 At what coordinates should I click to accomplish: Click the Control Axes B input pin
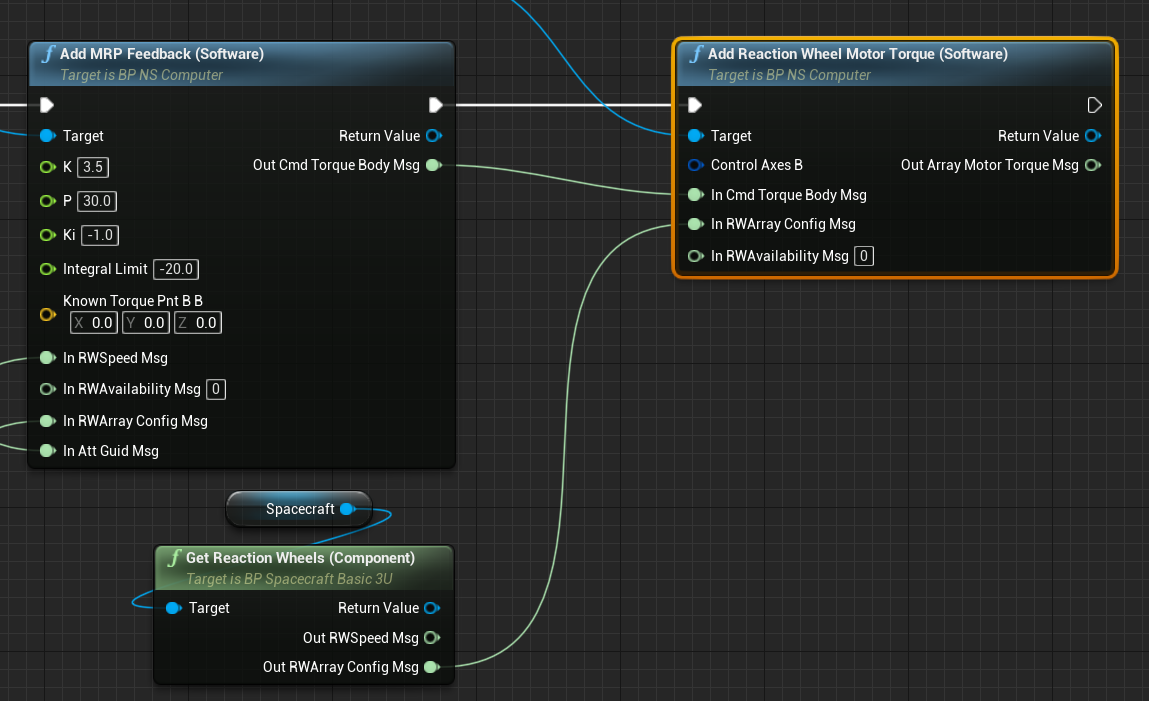695,165
